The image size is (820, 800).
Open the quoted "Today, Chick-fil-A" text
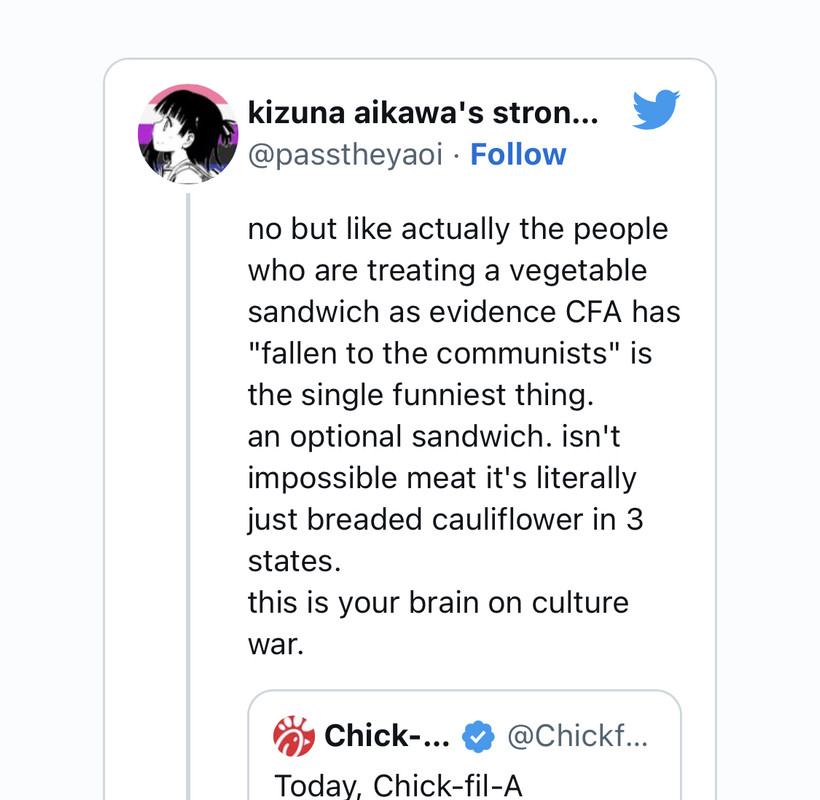point(399,785)
